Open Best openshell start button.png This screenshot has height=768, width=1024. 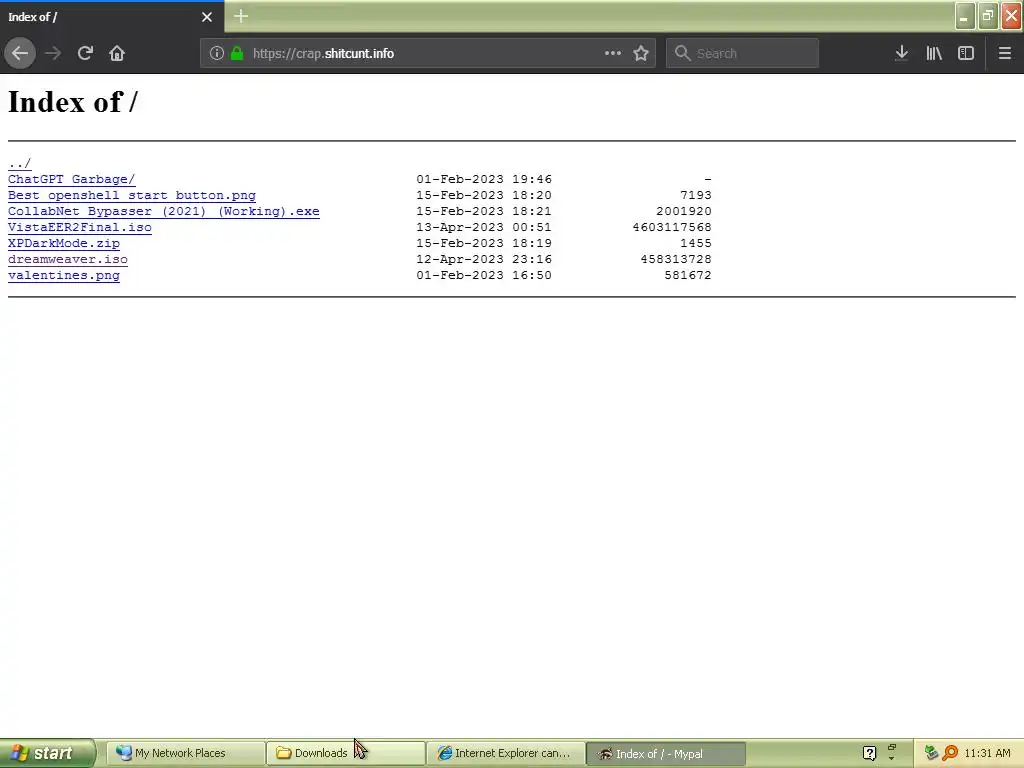click(132, 195)
